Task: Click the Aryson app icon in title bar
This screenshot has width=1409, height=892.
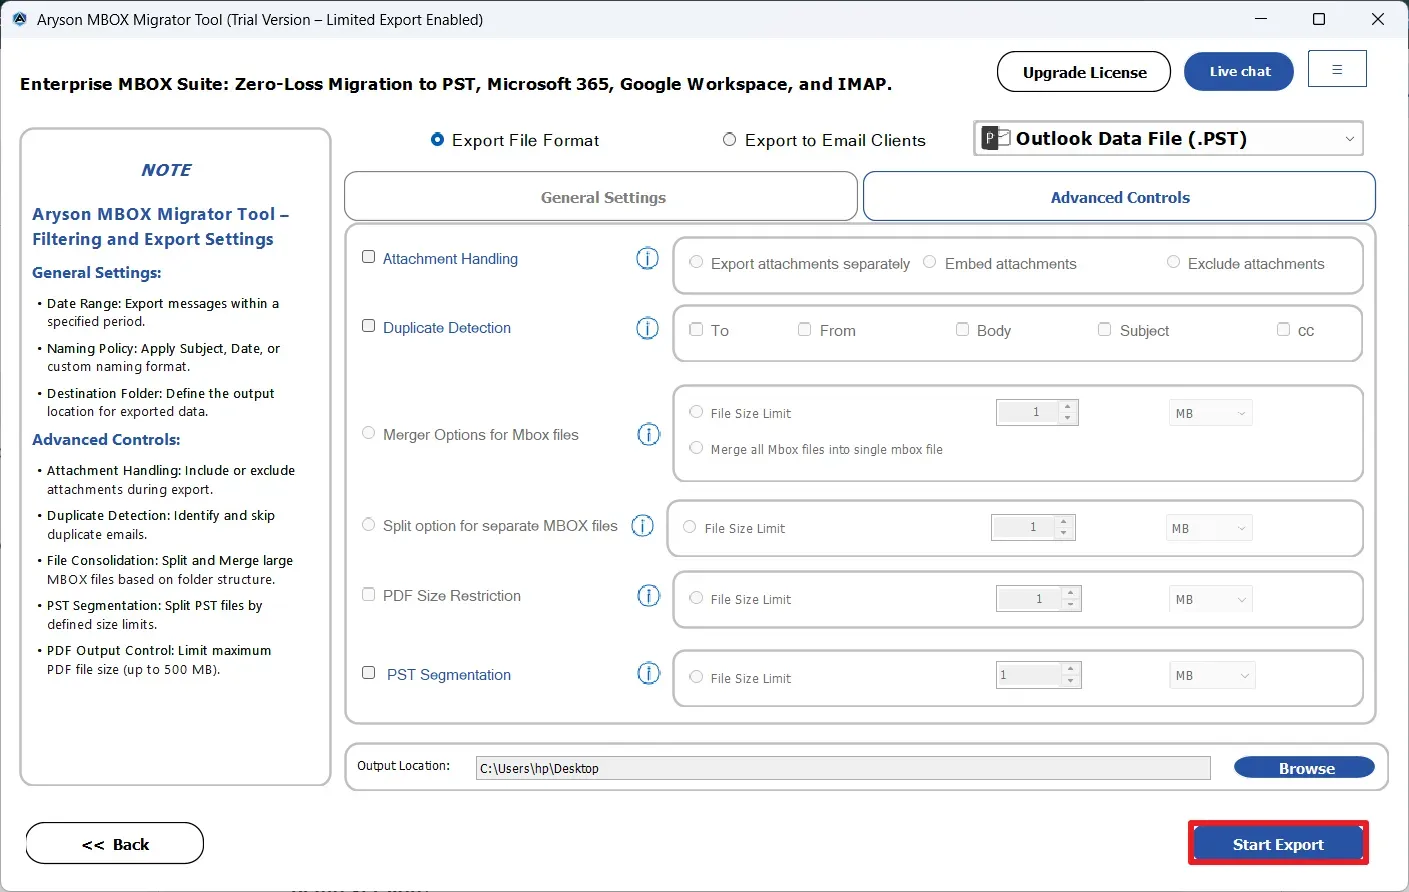Action: click(19, 19)
